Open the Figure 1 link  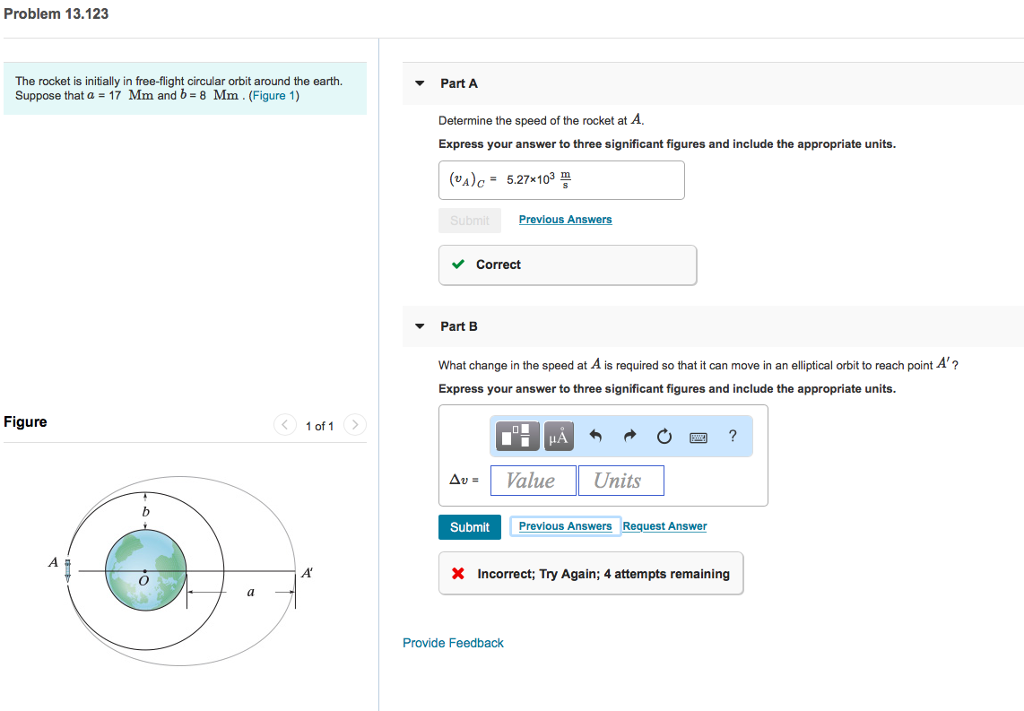click(x=274, y=96)
